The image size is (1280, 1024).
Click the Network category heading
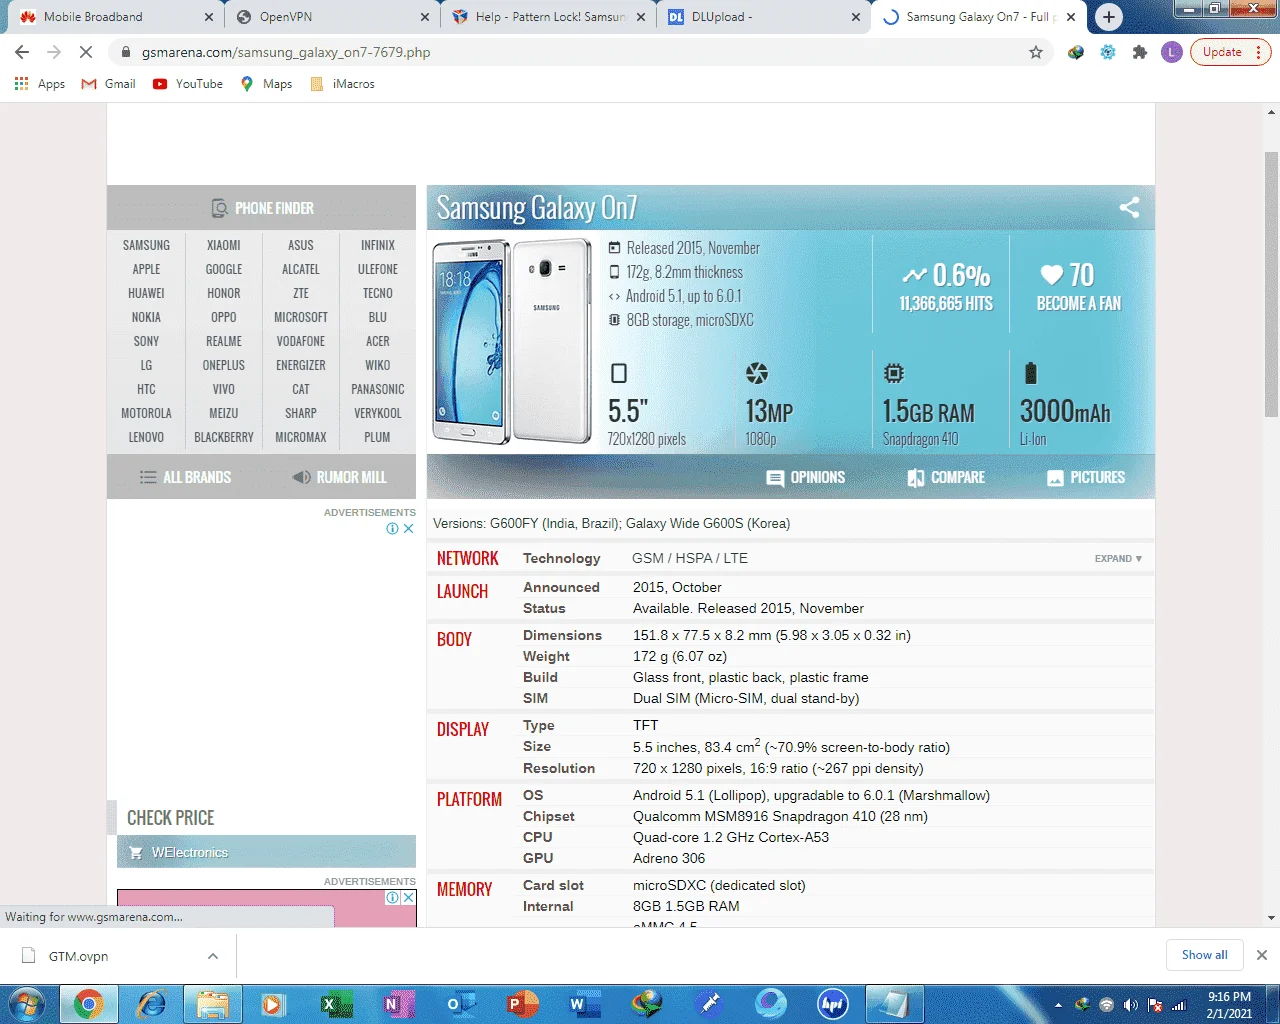467,558
